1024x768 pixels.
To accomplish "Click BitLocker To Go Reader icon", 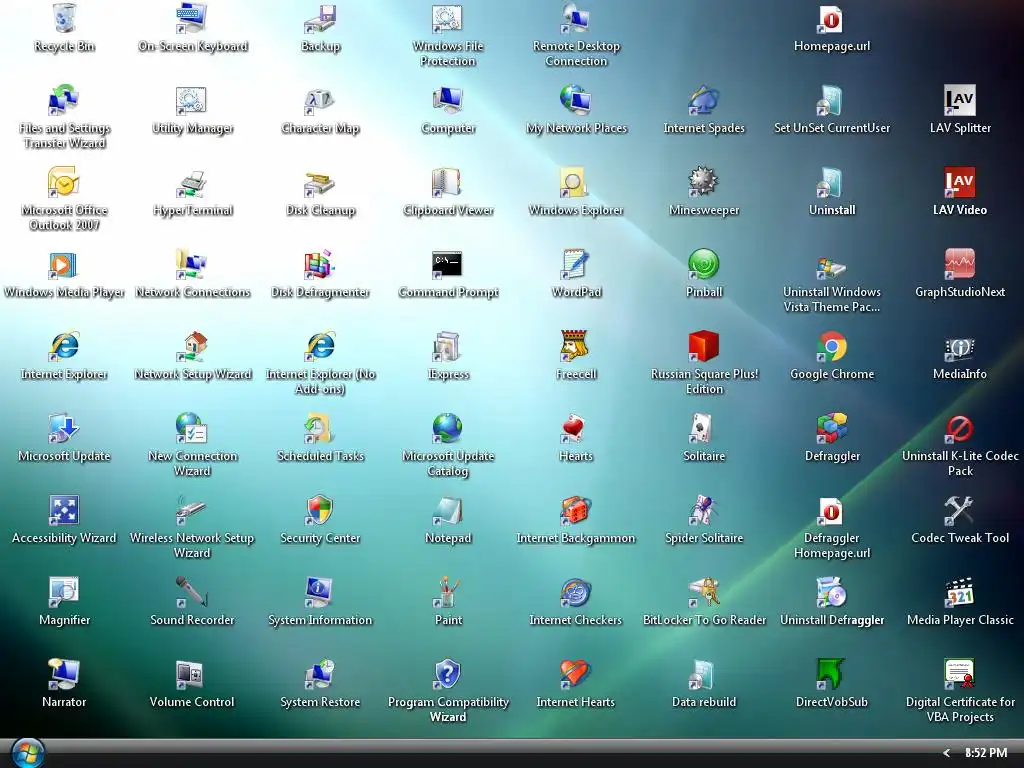I will (704, 592).
